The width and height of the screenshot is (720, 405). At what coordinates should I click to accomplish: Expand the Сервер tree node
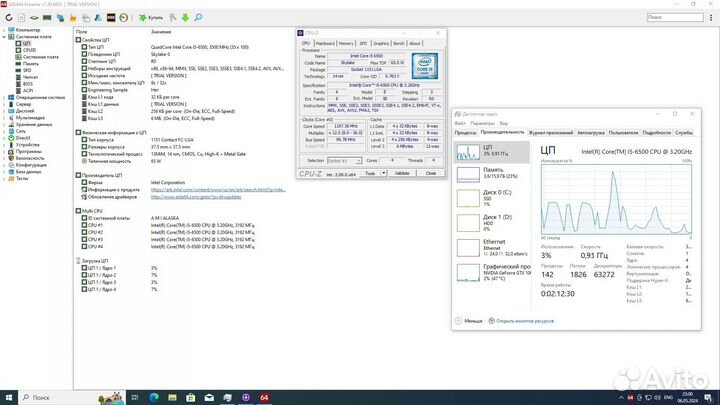click(4, 104)
